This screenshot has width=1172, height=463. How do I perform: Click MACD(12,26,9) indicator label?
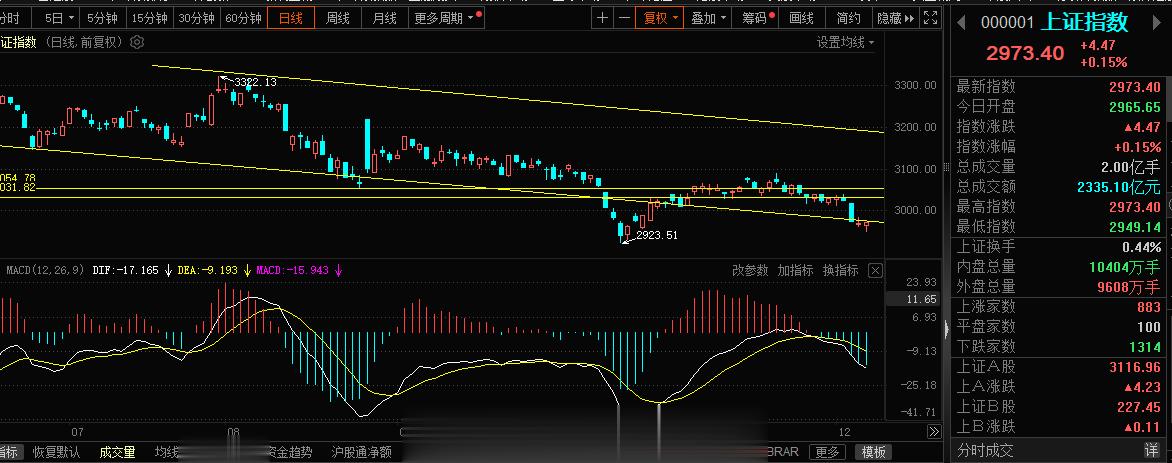[x=46, y=270]
